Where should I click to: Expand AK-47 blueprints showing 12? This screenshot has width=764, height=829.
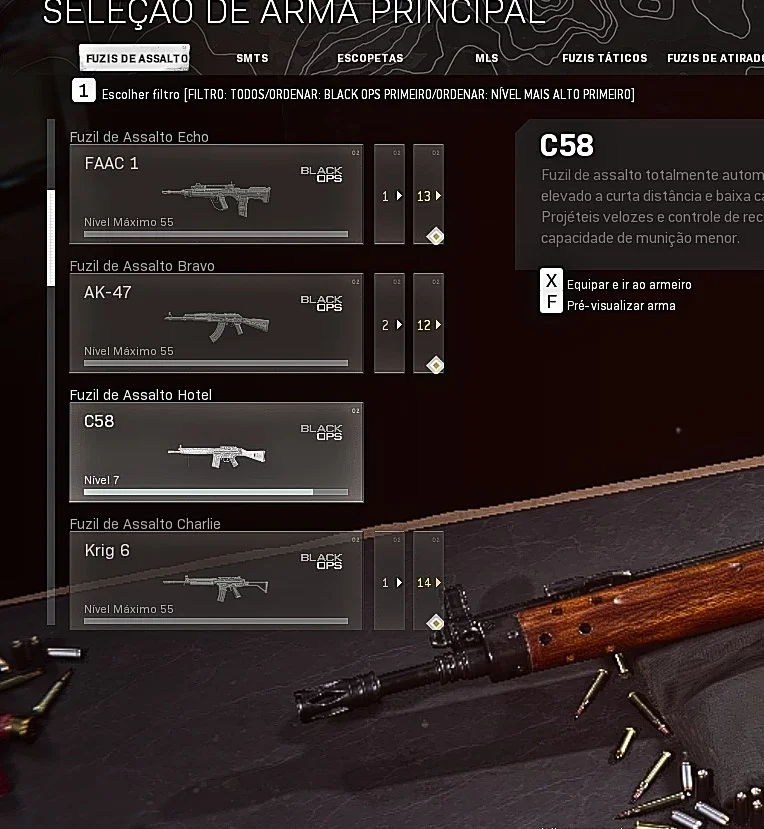[x=428, y=323]
